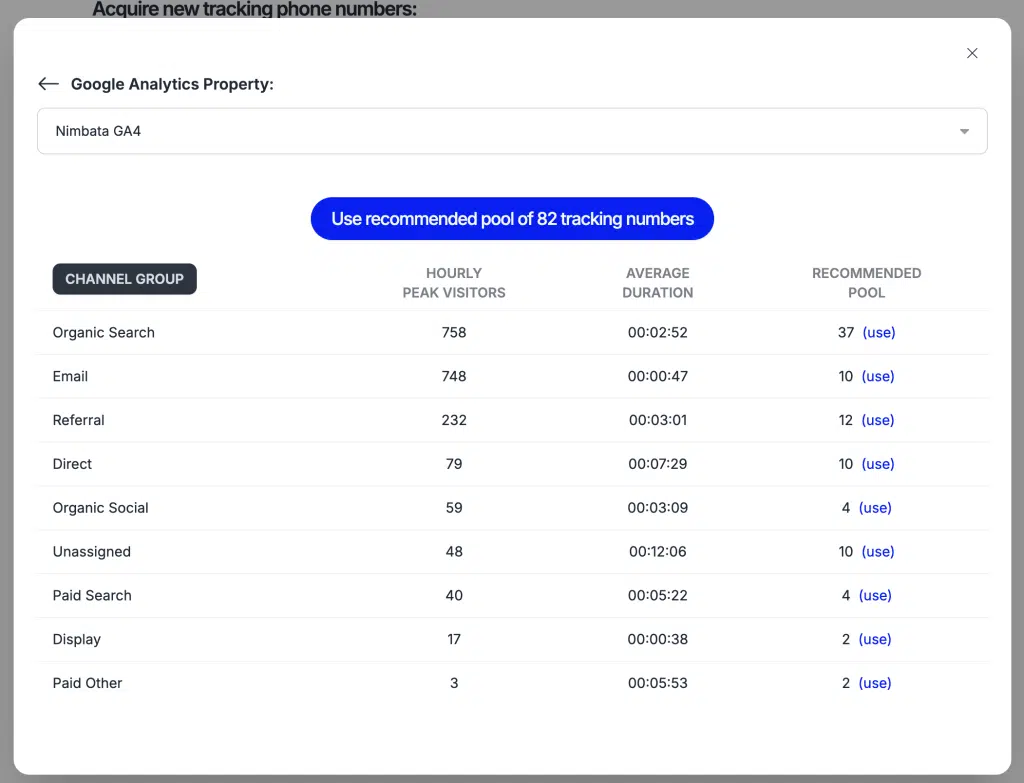Select the Paid Search channel name

[x=92, y=595]
